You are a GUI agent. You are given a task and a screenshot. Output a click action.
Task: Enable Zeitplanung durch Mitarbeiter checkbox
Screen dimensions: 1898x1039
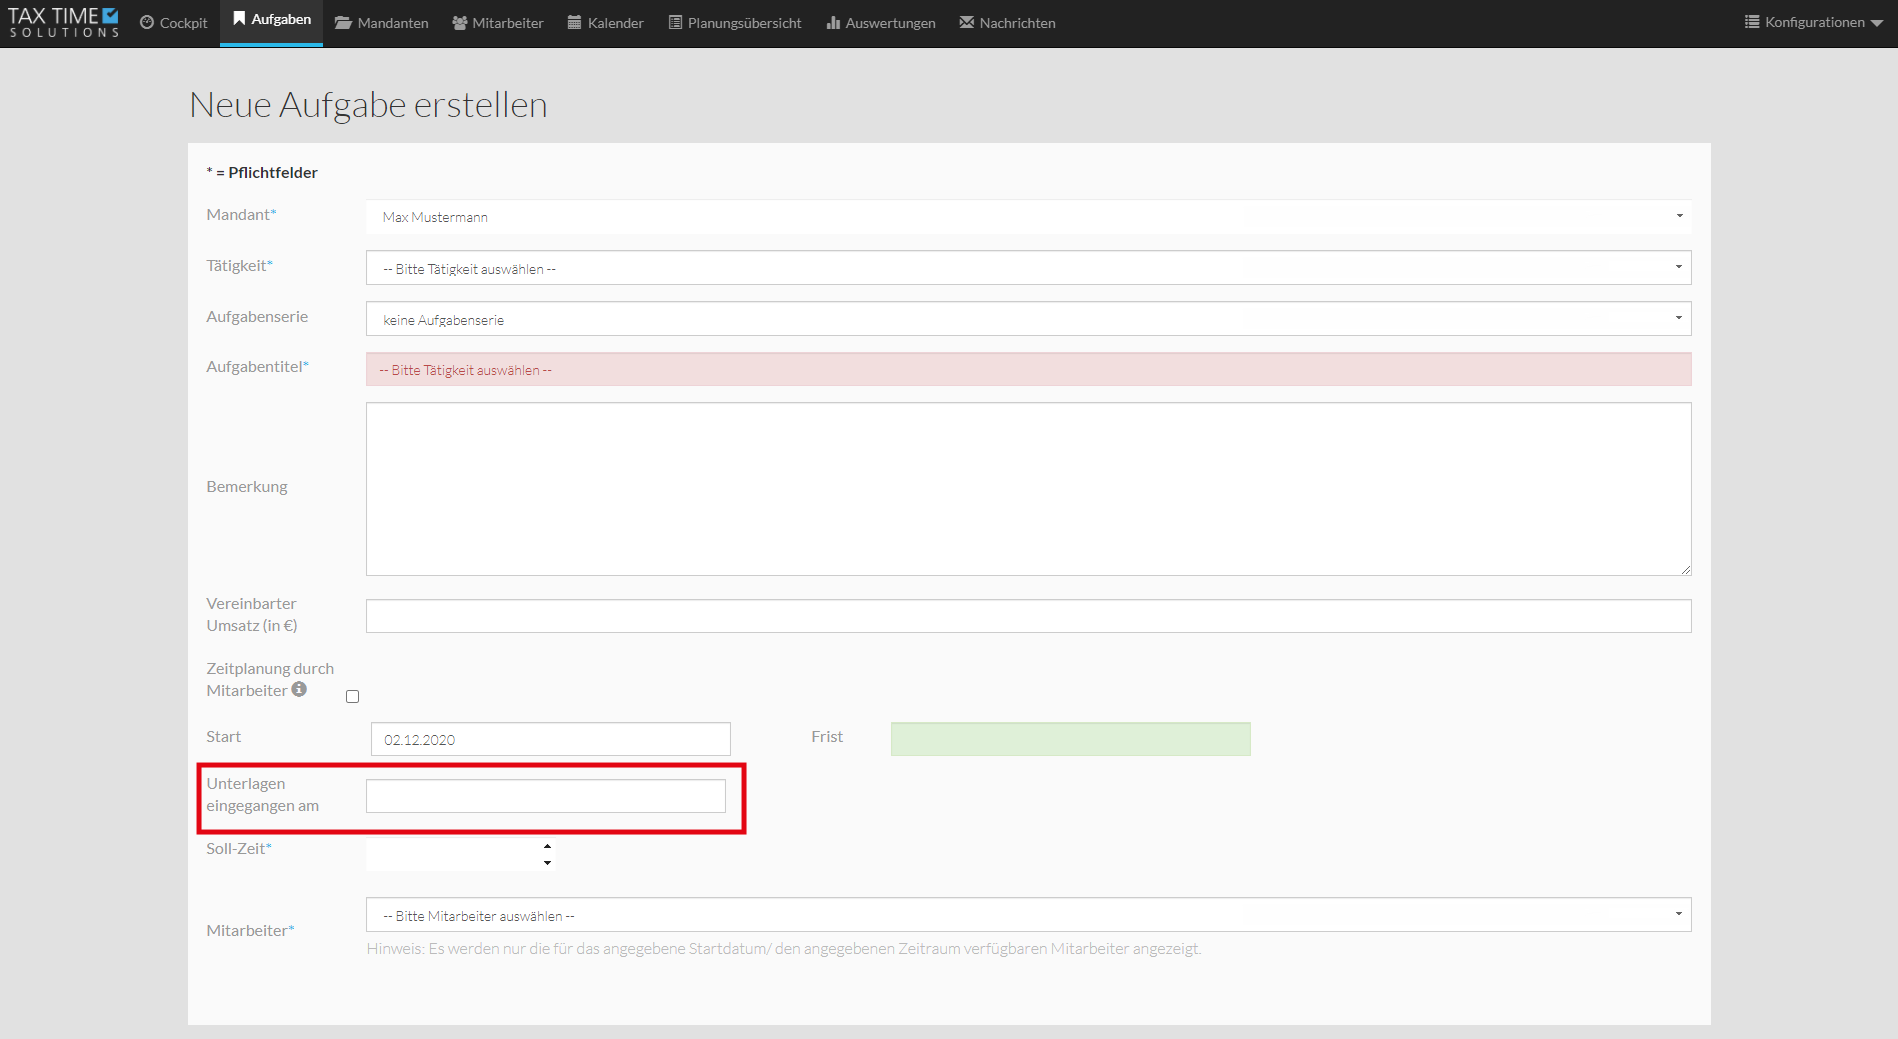352,697
